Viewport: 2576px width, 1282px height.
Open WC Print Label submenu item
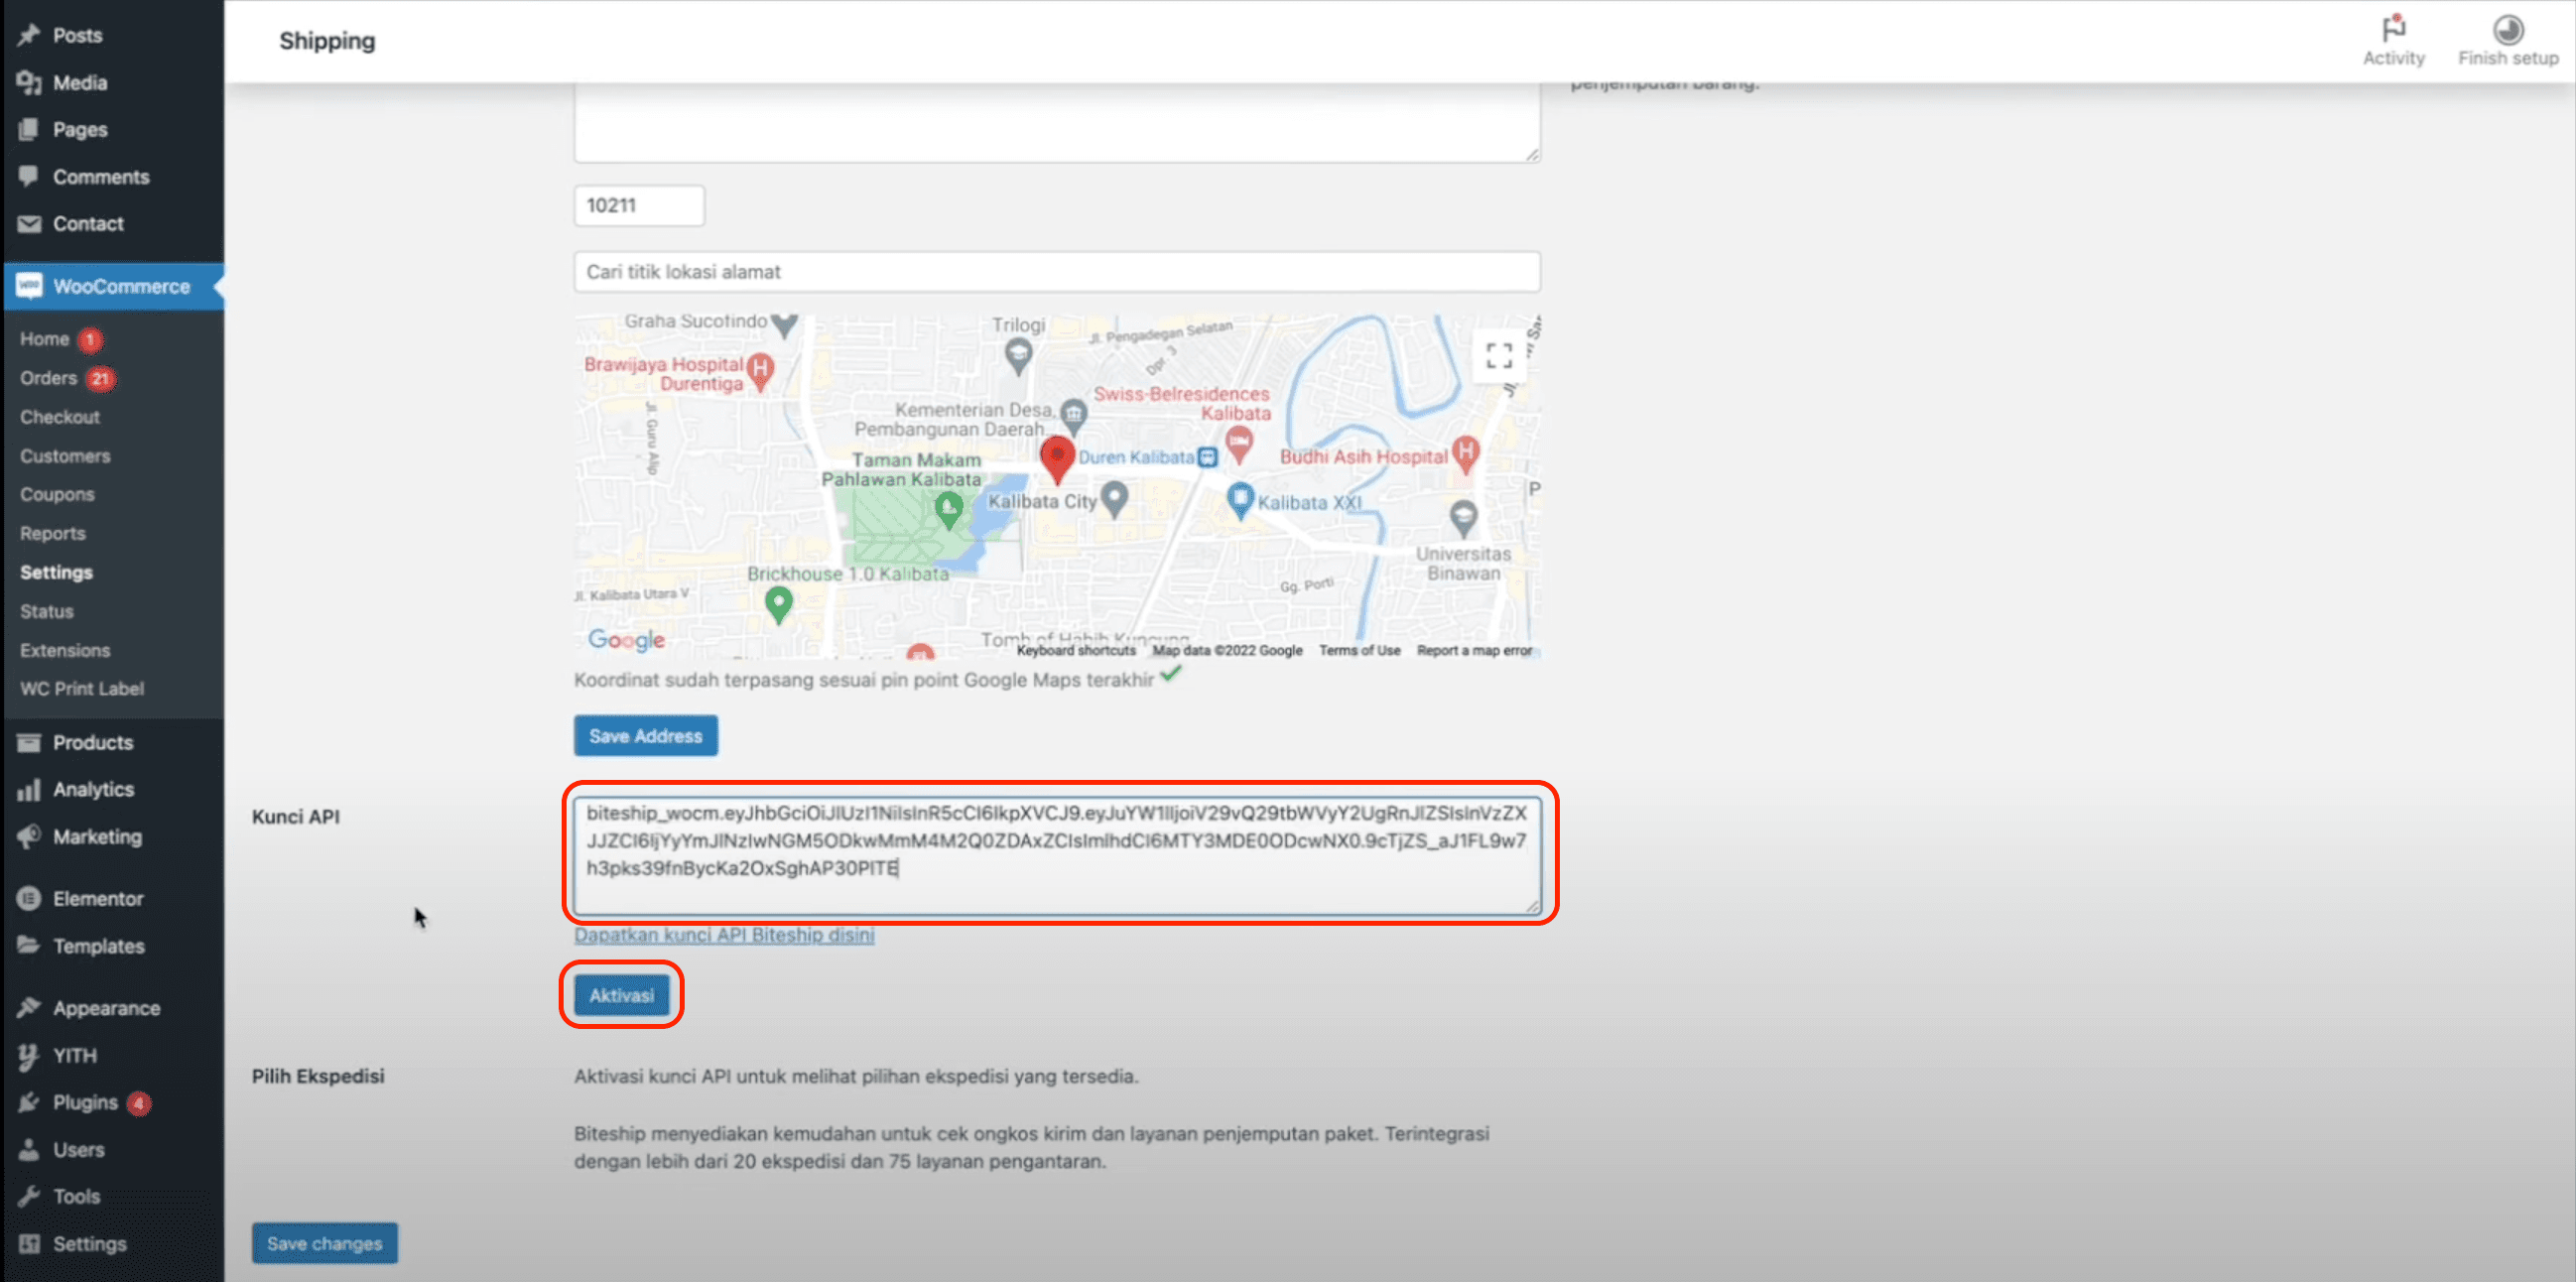point(82,688)
